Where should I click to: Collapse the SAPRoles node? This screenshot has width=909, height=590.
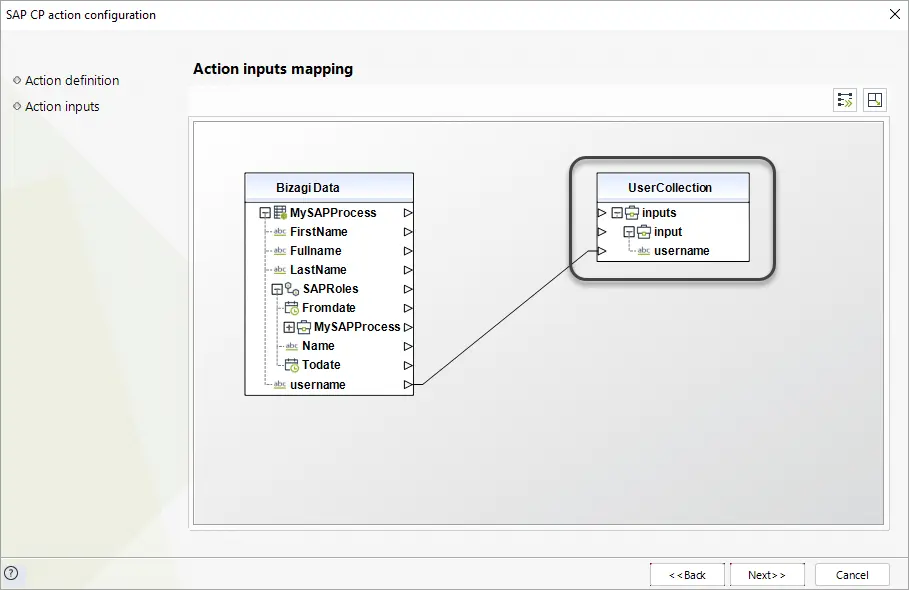(277, 289)
